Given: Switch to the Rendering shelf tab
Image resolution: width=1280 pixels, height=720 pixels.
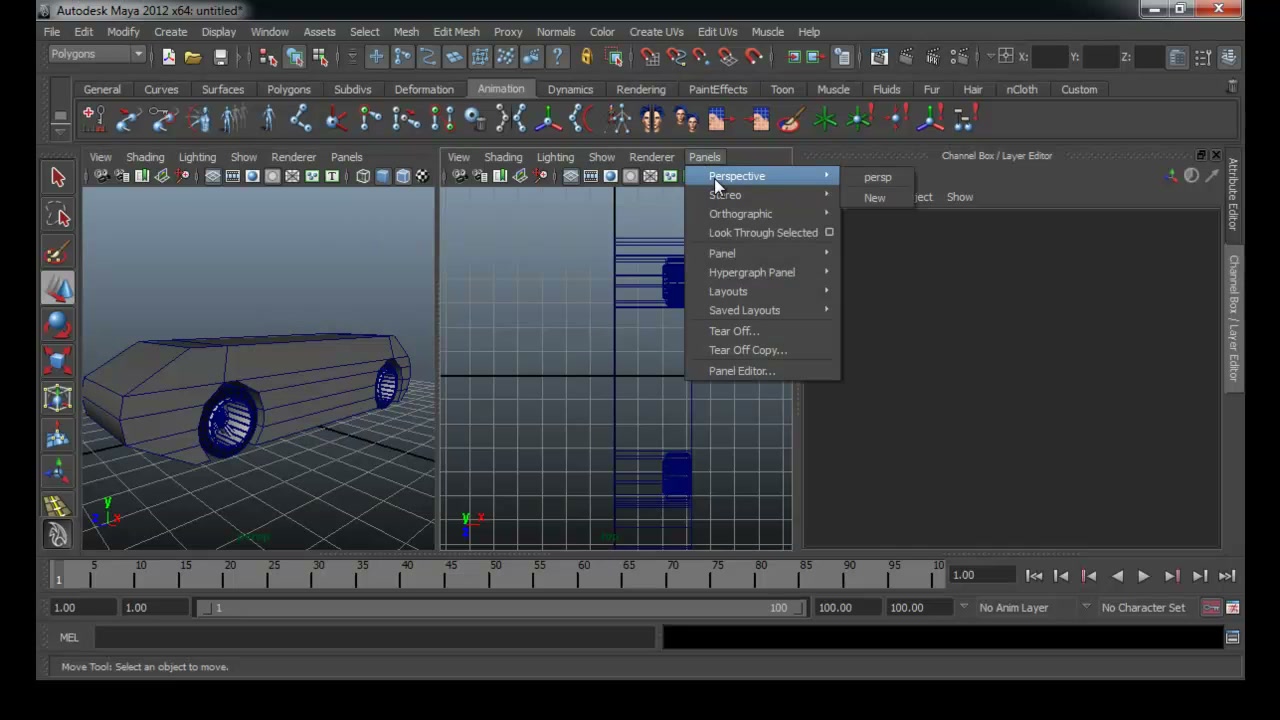Looking at the screenshot, I should (640, 90).
